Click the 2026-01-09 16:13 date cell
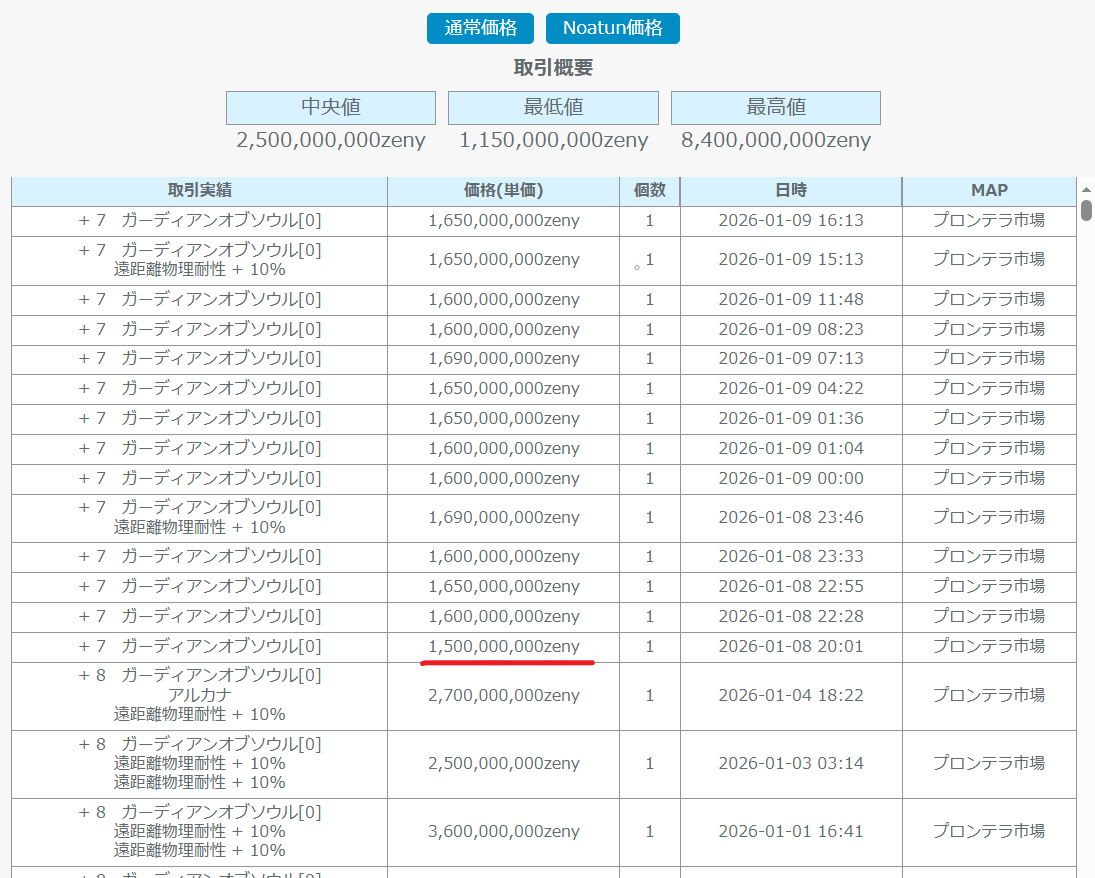 [790, 221]
